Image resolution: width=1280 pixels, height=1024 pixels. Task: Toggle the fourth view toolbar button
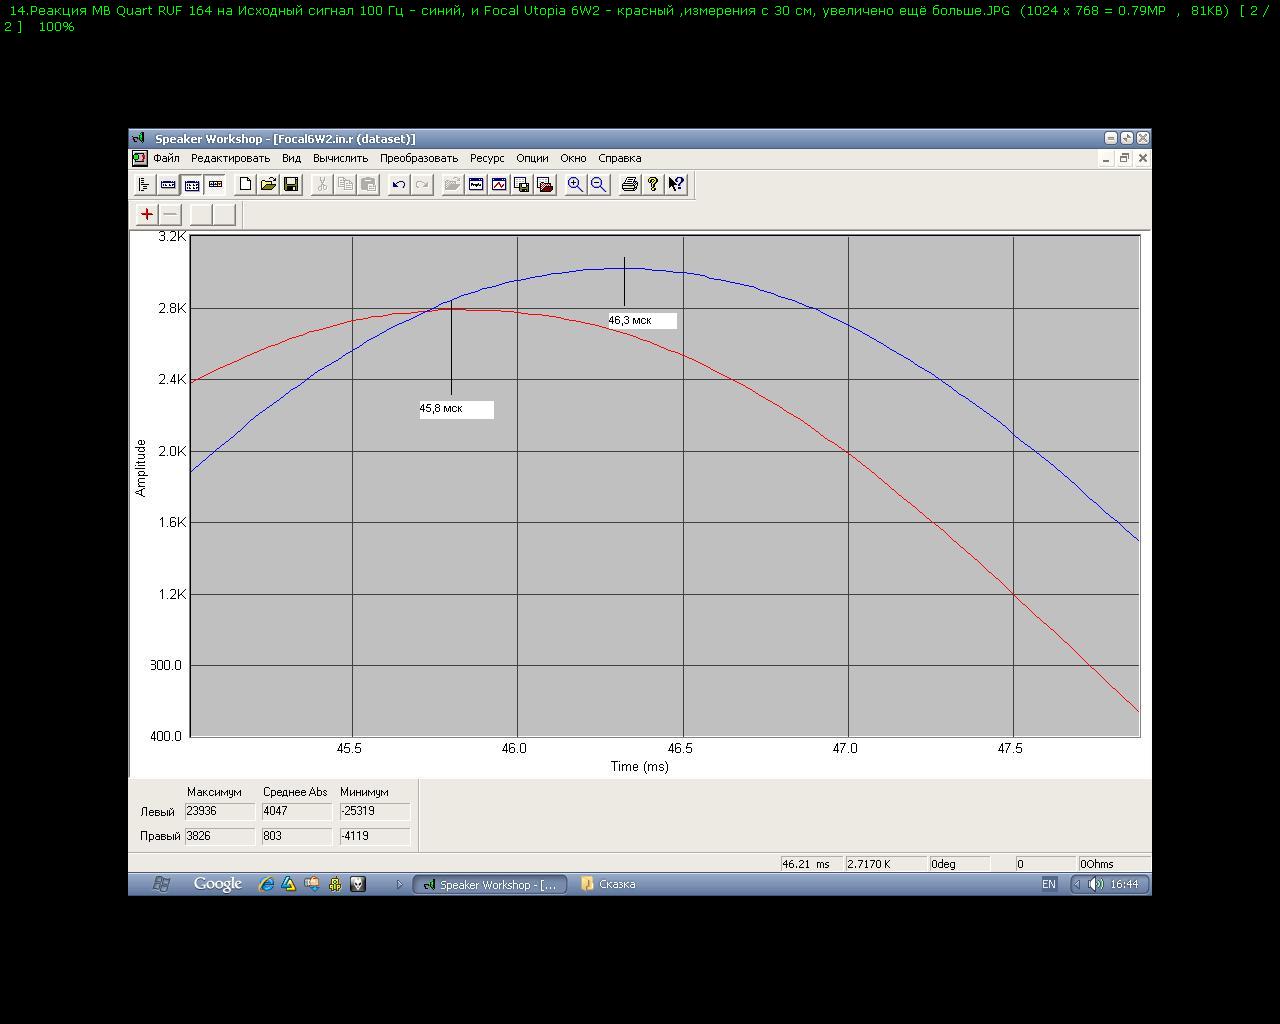(215, 184)
